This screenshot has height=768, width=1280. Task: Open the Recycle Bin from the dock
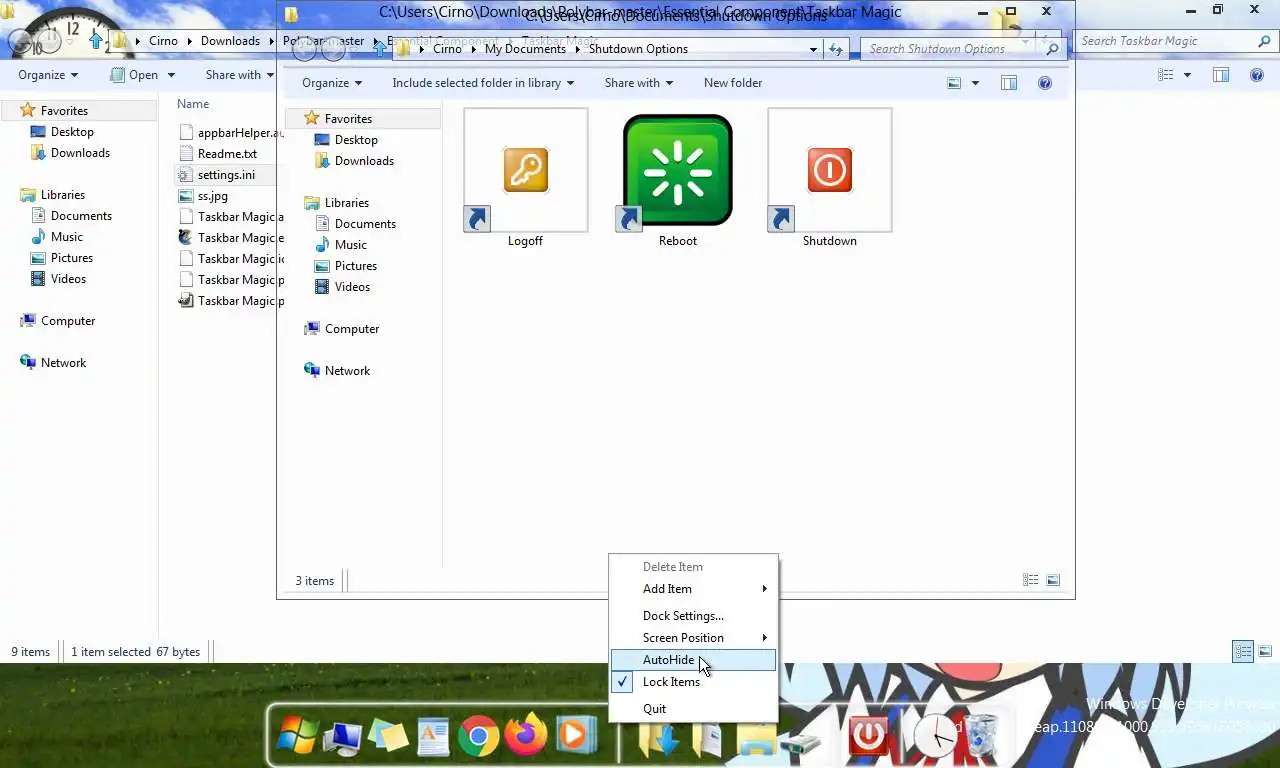[982, 738]
